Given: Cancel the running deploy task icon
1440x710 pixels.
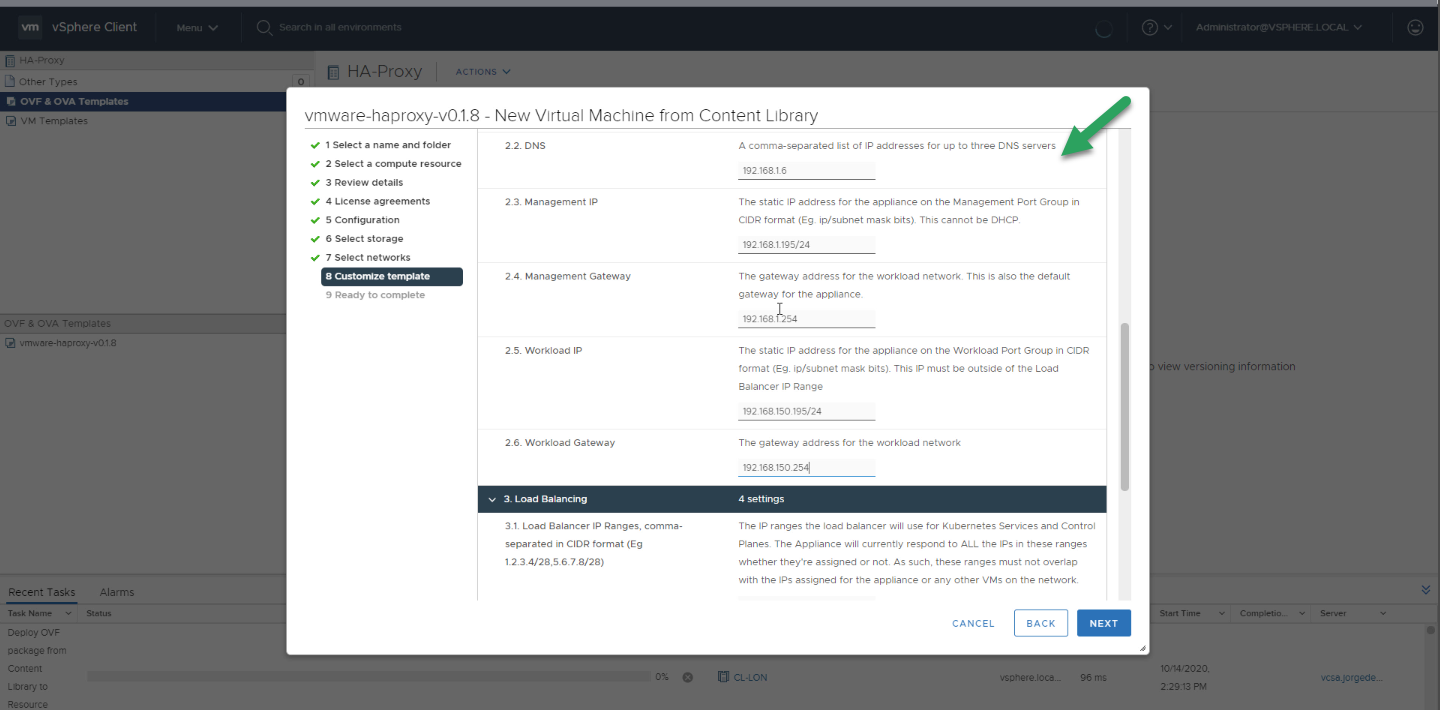Looking at the screenshot, I should pyautogui.click(x=688, y=677).
